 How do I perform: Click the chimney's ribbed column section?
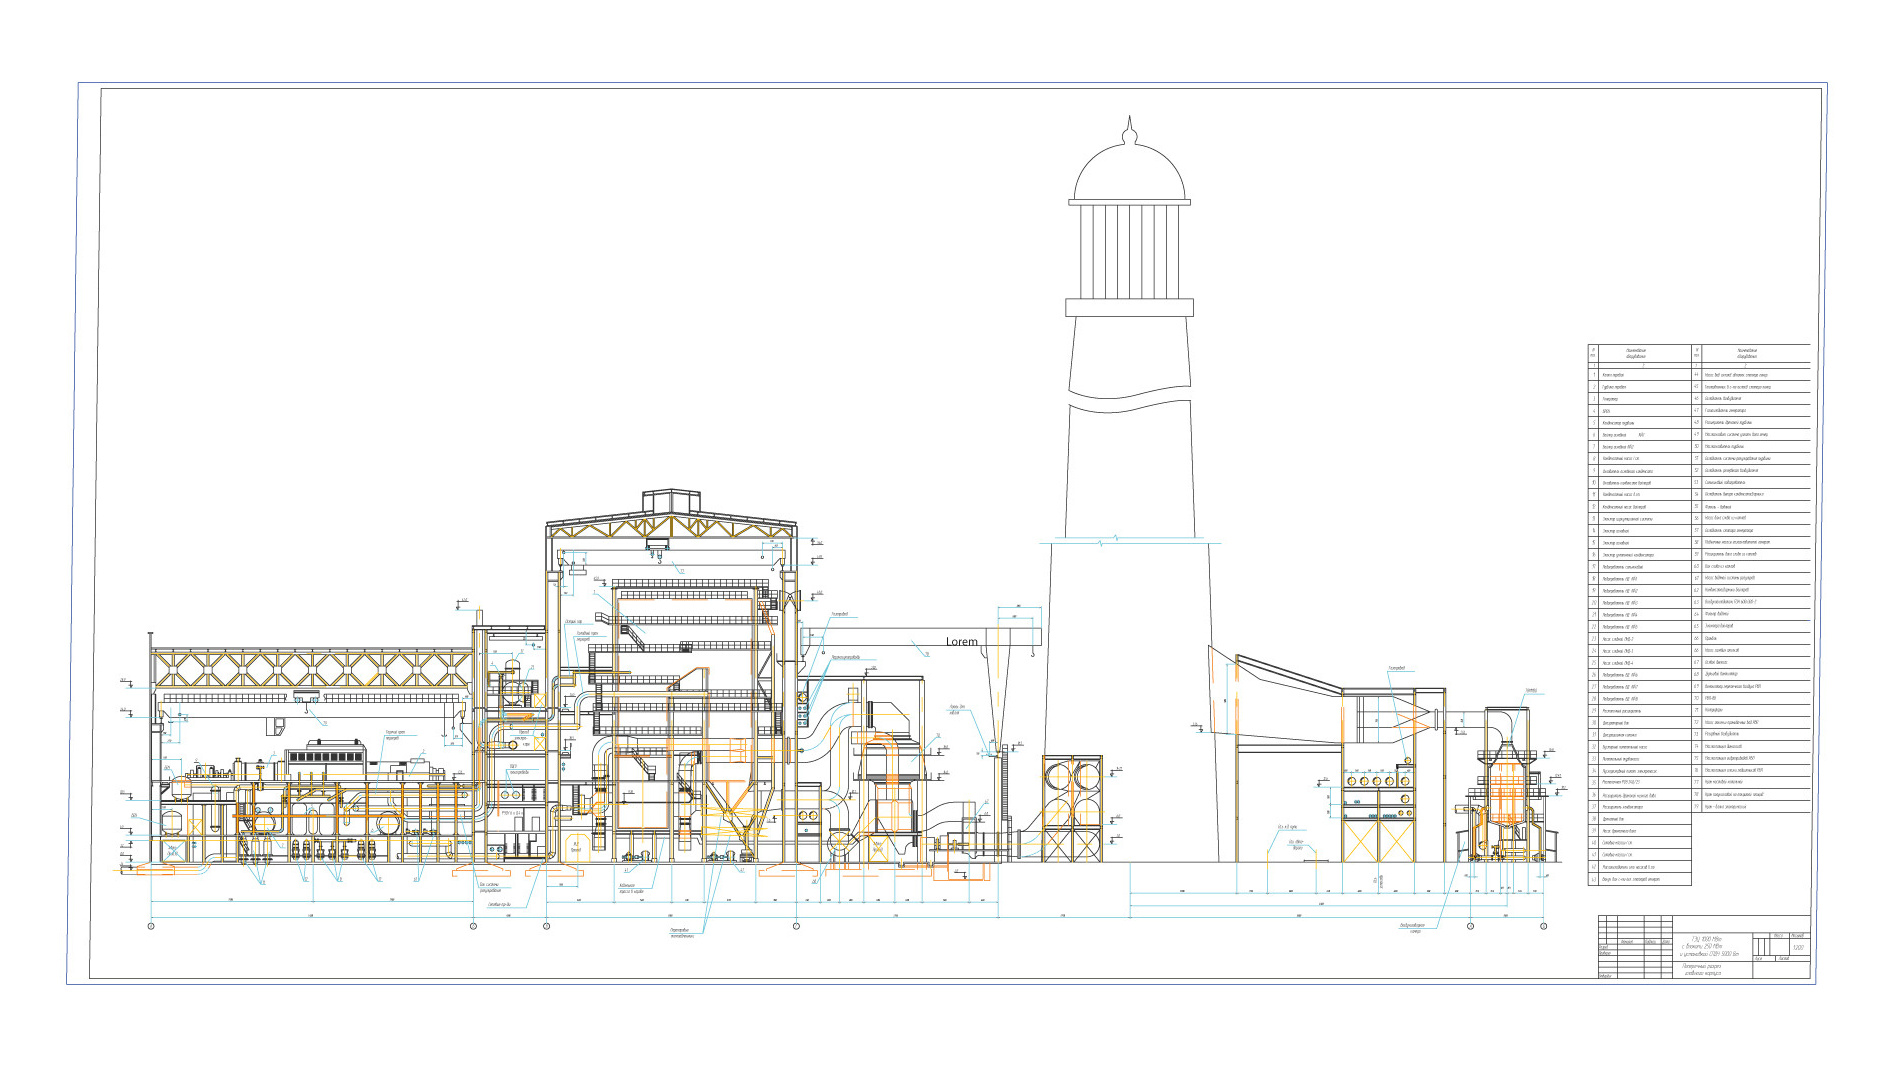(x=1129, y=250)
